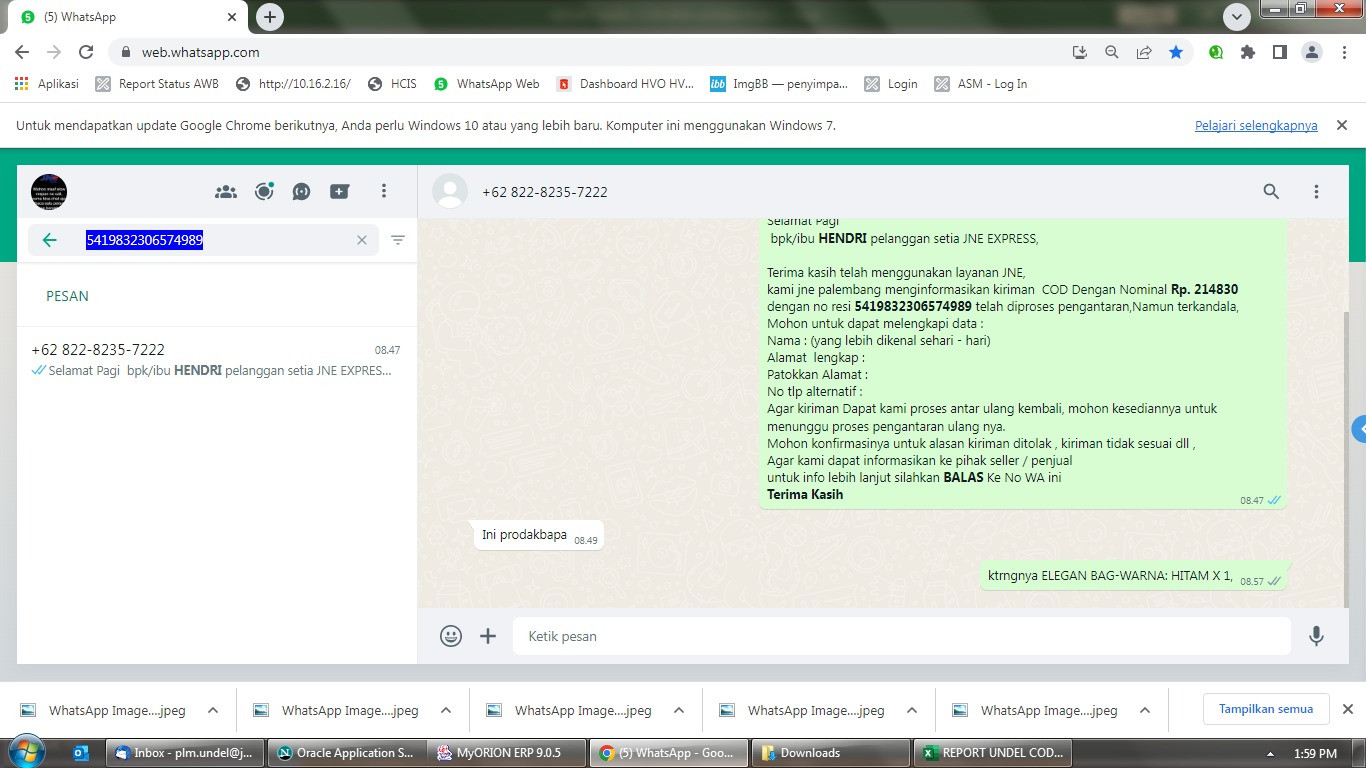Toggle the bookmark star for this page
Screen dimensions: 1366x768
click(x=1176, y=52)
